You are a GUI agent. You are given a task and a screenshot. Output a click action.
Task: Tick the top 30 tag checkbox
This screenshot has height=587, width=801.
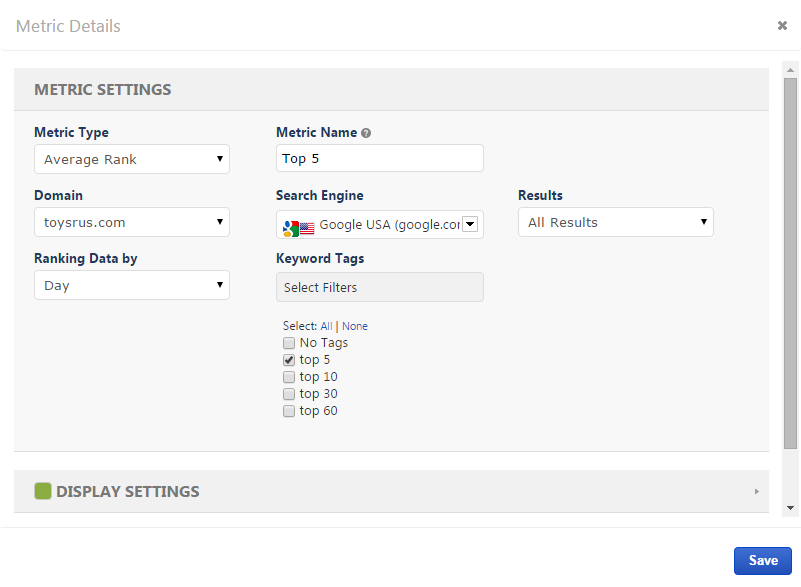point(289,394)
